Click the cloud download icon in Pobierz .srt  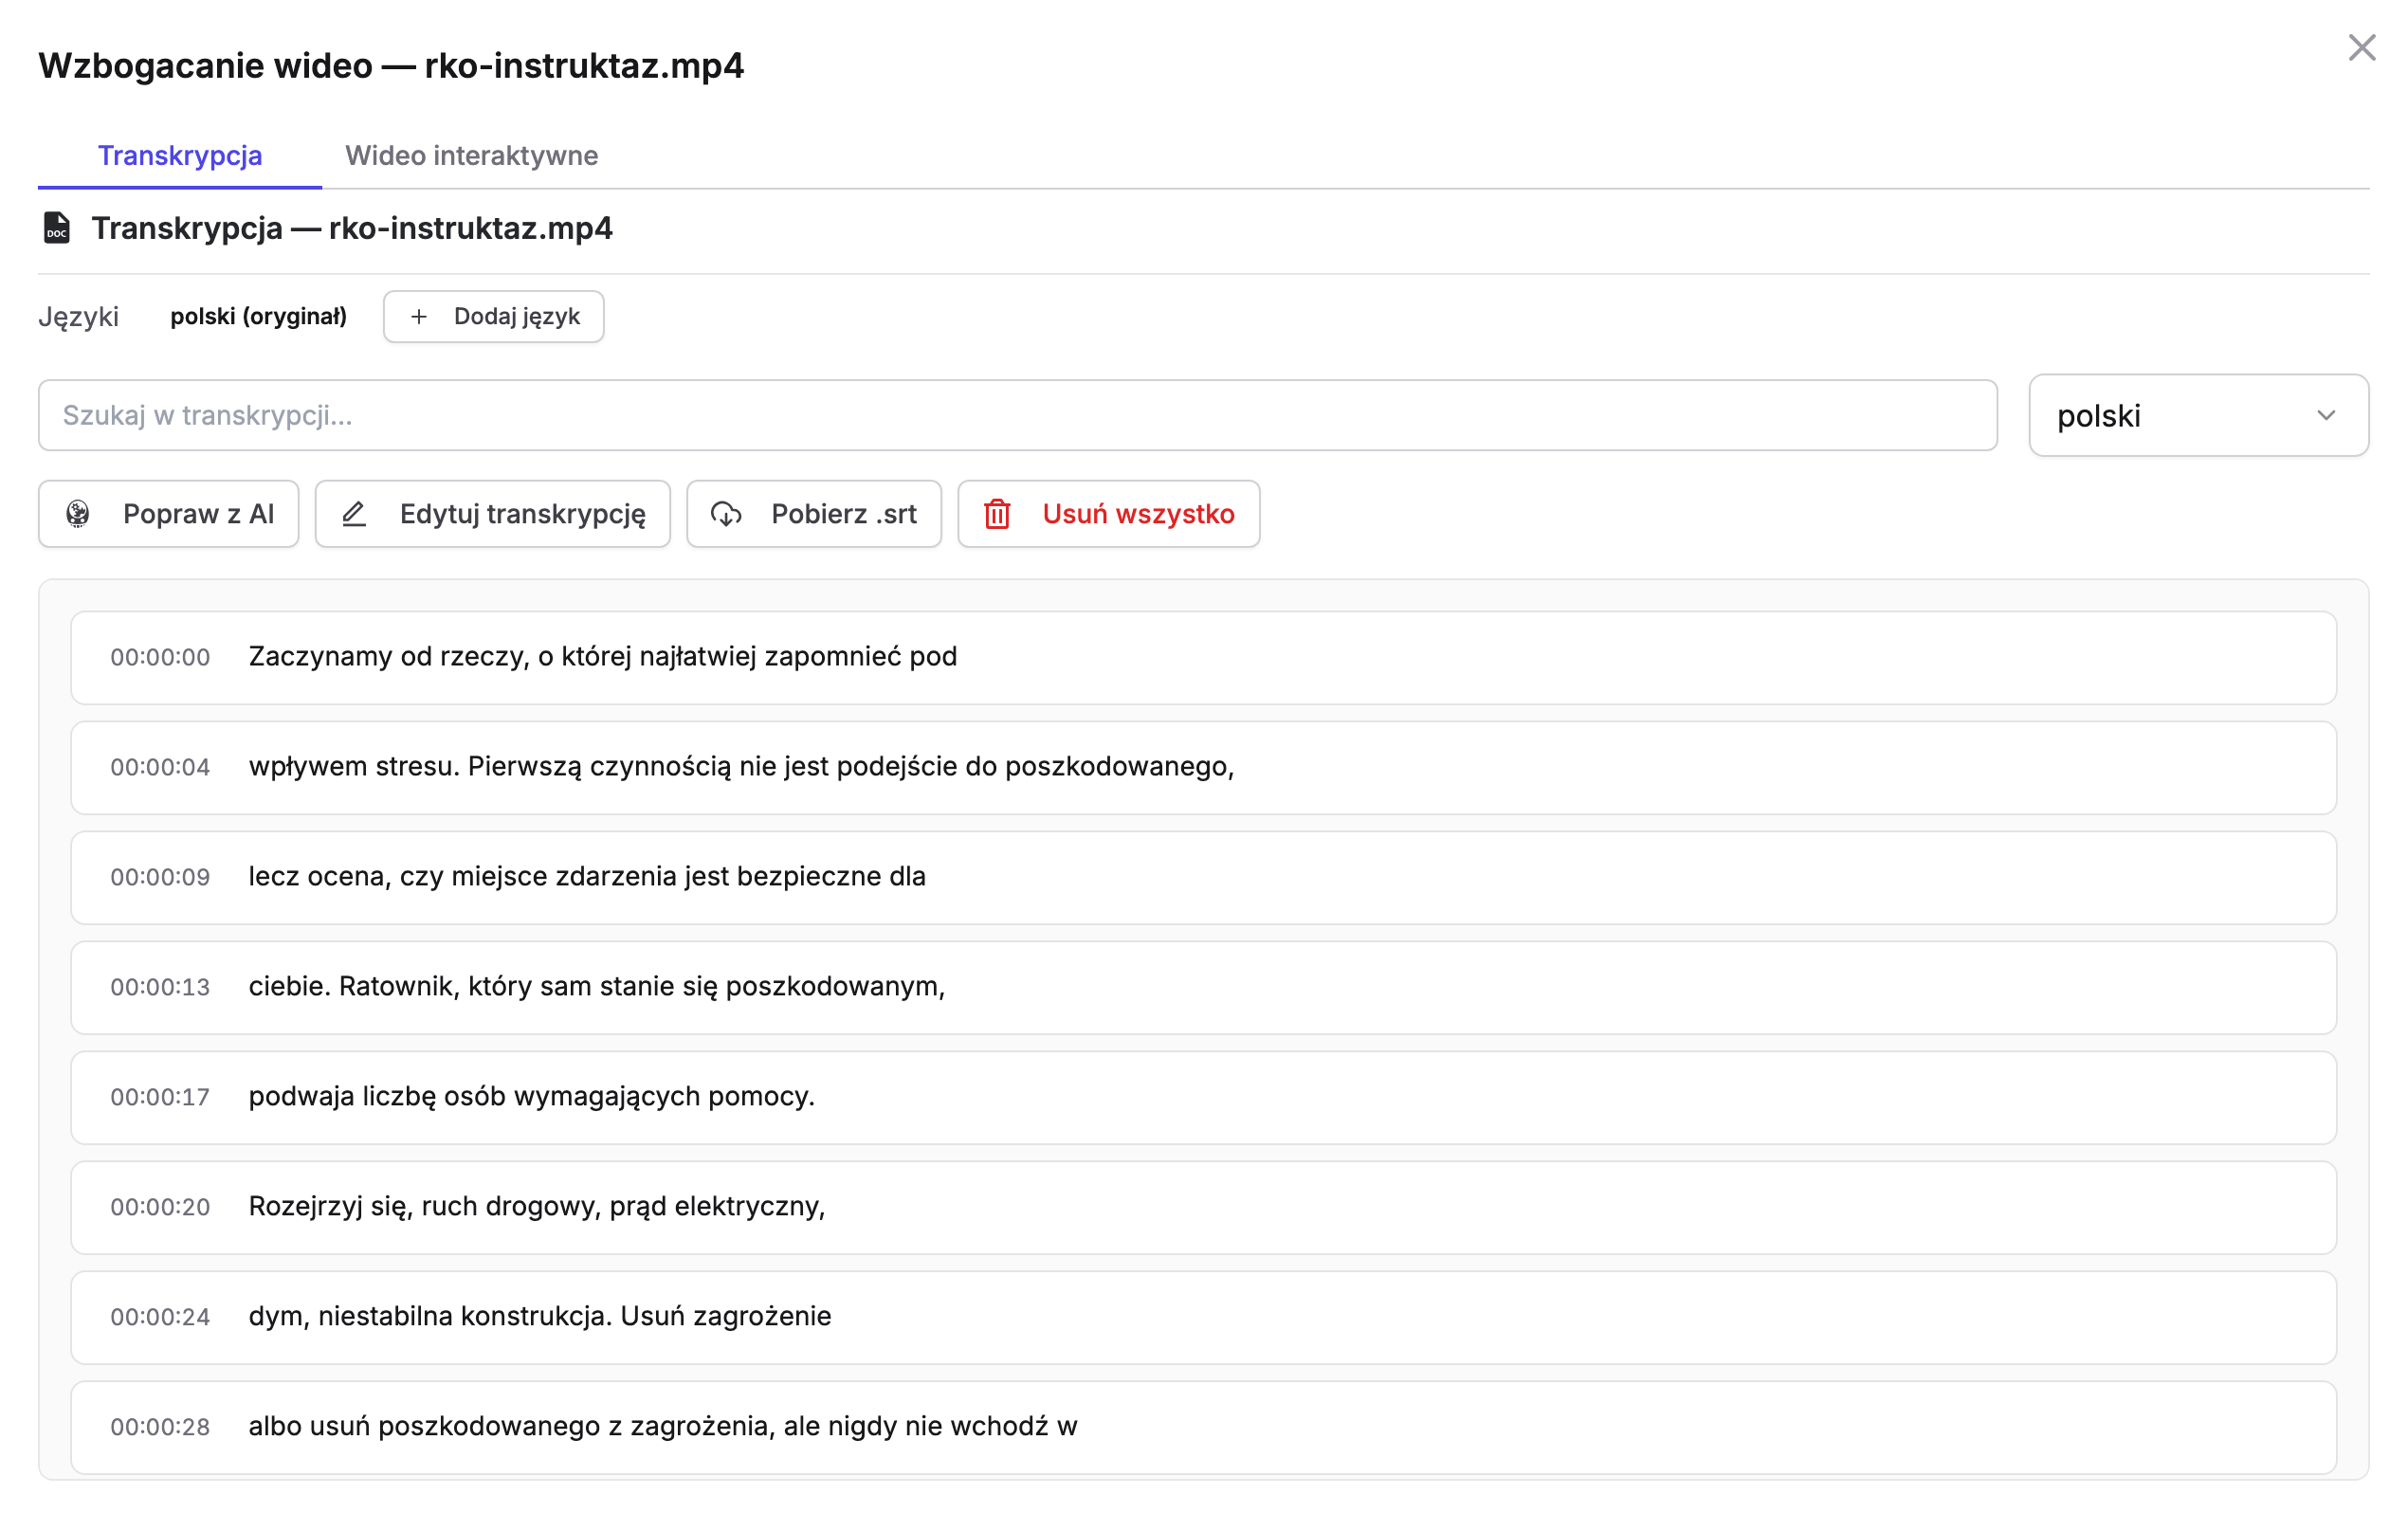pyautogui.click(x=726, y=513)
